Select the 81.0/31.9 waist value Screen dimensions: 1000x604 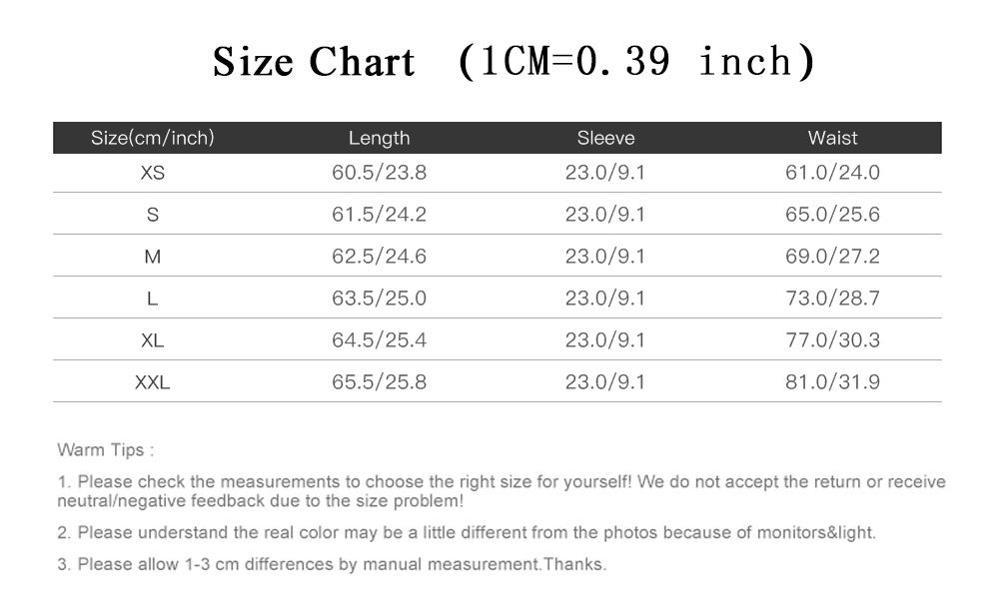tap(832, 382)
